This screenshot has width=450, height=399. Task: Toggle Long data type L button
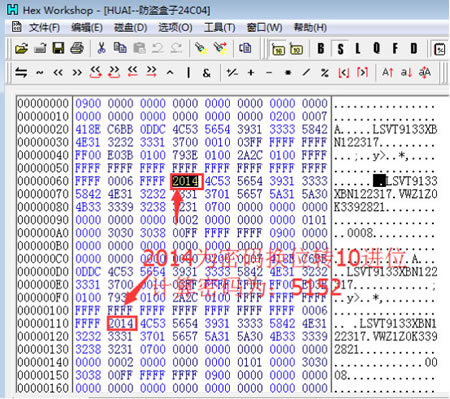click(x=358, y=49)
